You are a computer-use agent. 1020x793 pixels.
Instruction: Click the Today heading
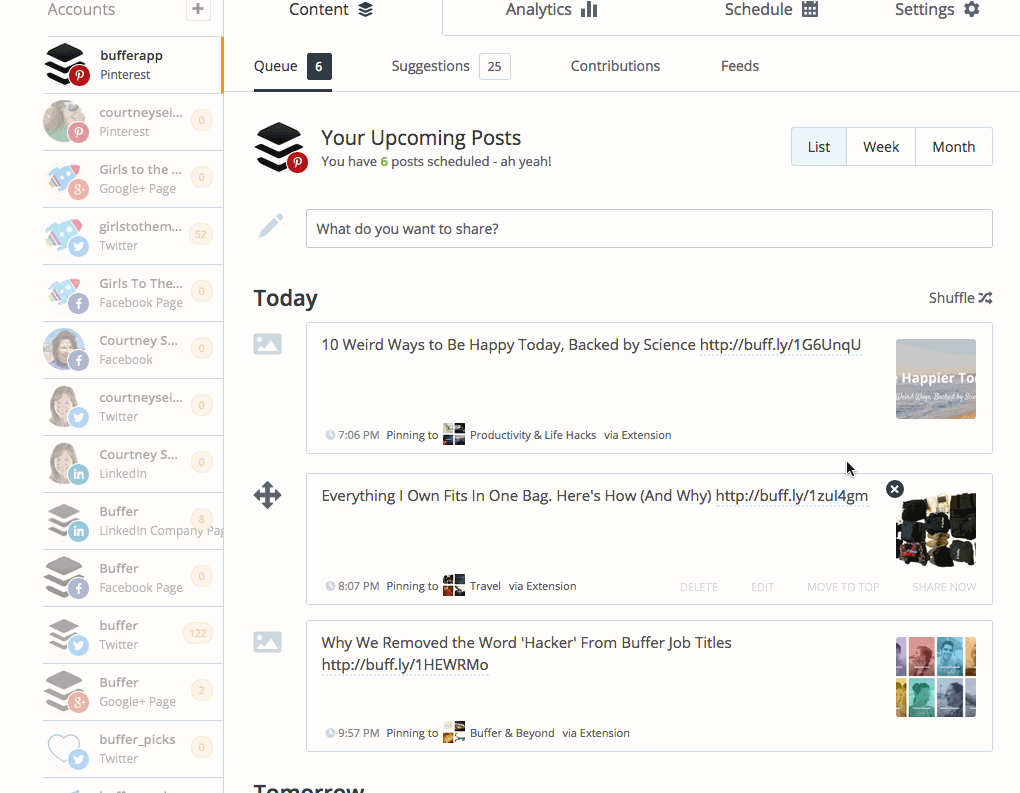pos(286,298)
